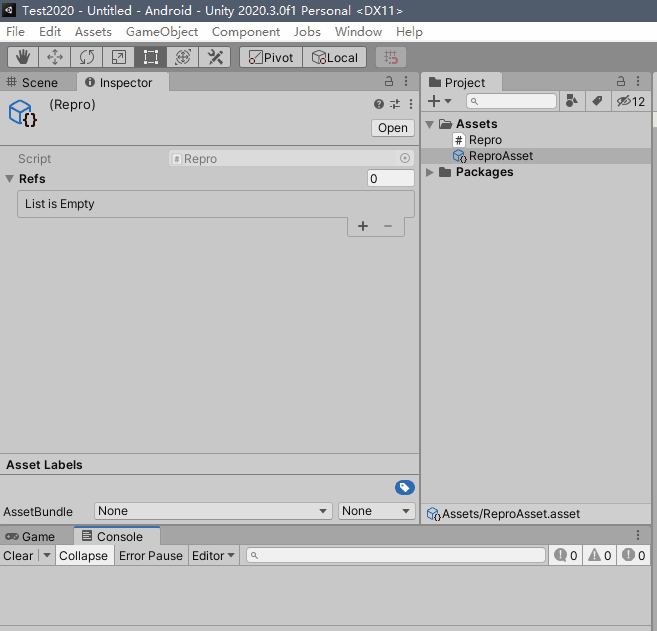Viewport: 657px width, 631px height.
Task: Lock the Inspector panel
Action: pos(389,81)
